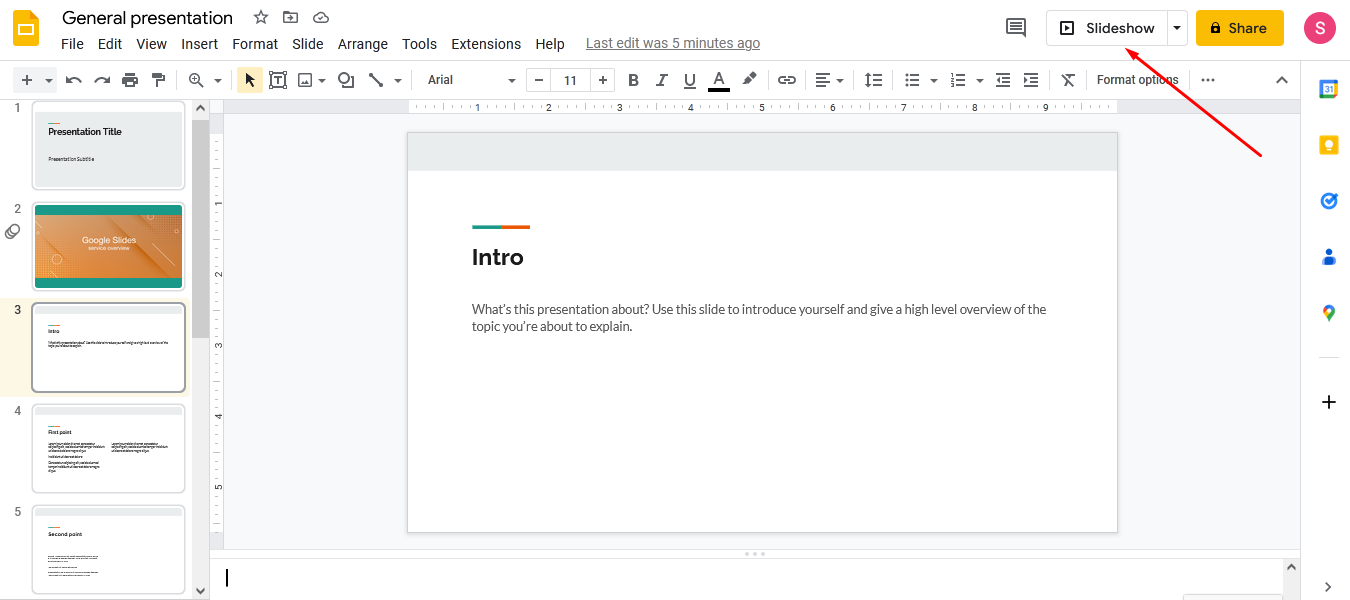
Task: Apply a bulleted list
Action: 914,79
